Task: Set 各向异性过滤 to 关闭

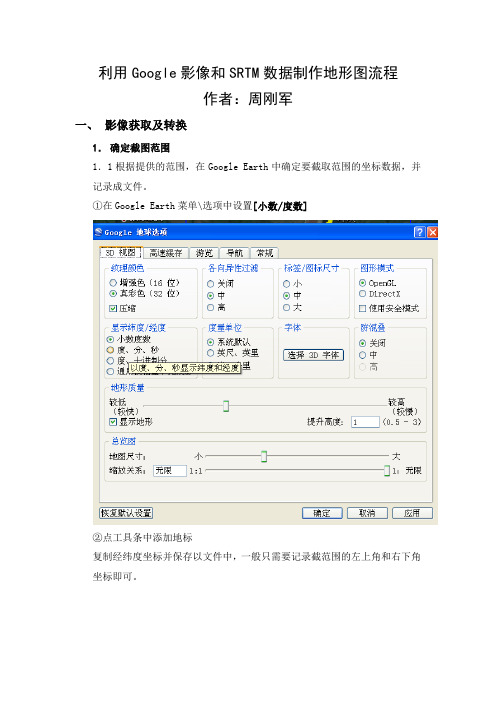Action: [220, 283]
